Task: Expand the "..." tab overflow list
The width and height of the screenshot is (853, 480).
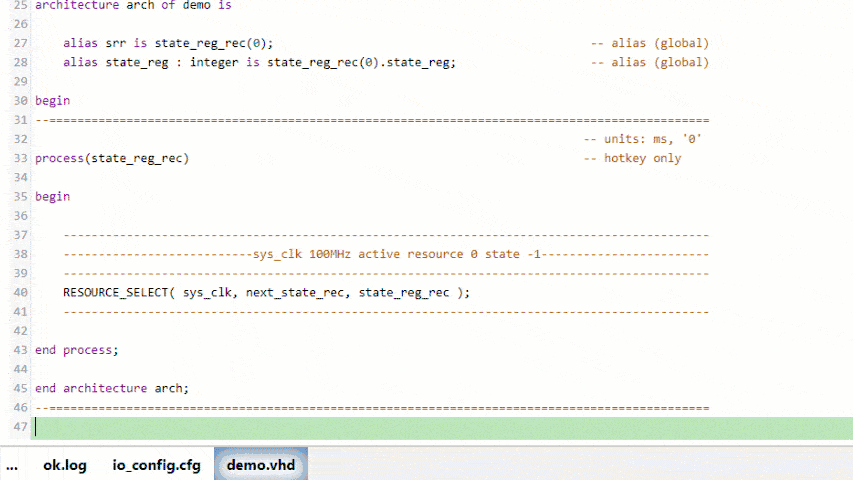Action: 12,465
